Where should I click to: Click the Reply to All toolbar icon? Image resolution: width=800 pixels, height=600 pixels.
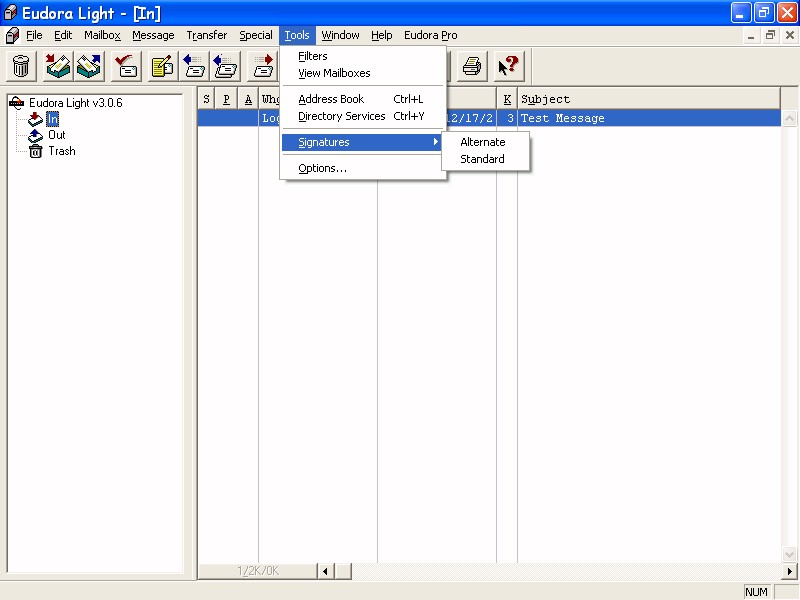(225, 66)
